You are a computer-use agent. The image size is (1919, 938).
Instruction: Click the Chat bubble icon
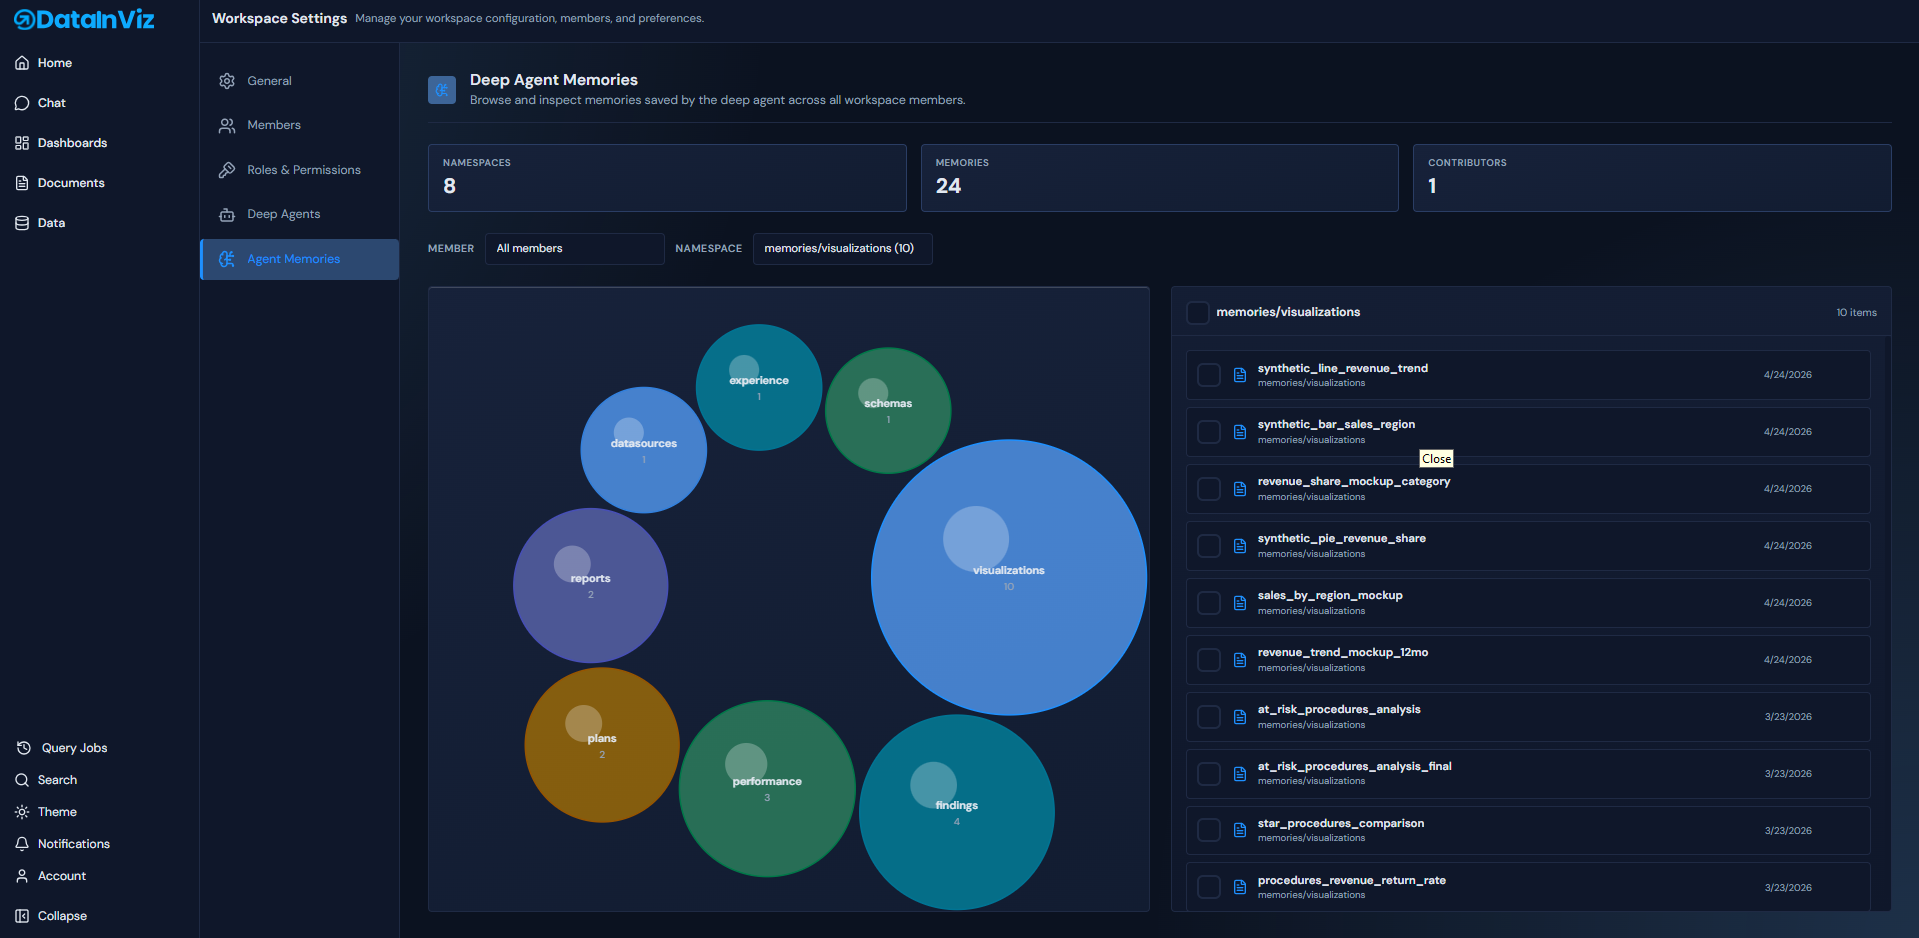click(22, 103)
